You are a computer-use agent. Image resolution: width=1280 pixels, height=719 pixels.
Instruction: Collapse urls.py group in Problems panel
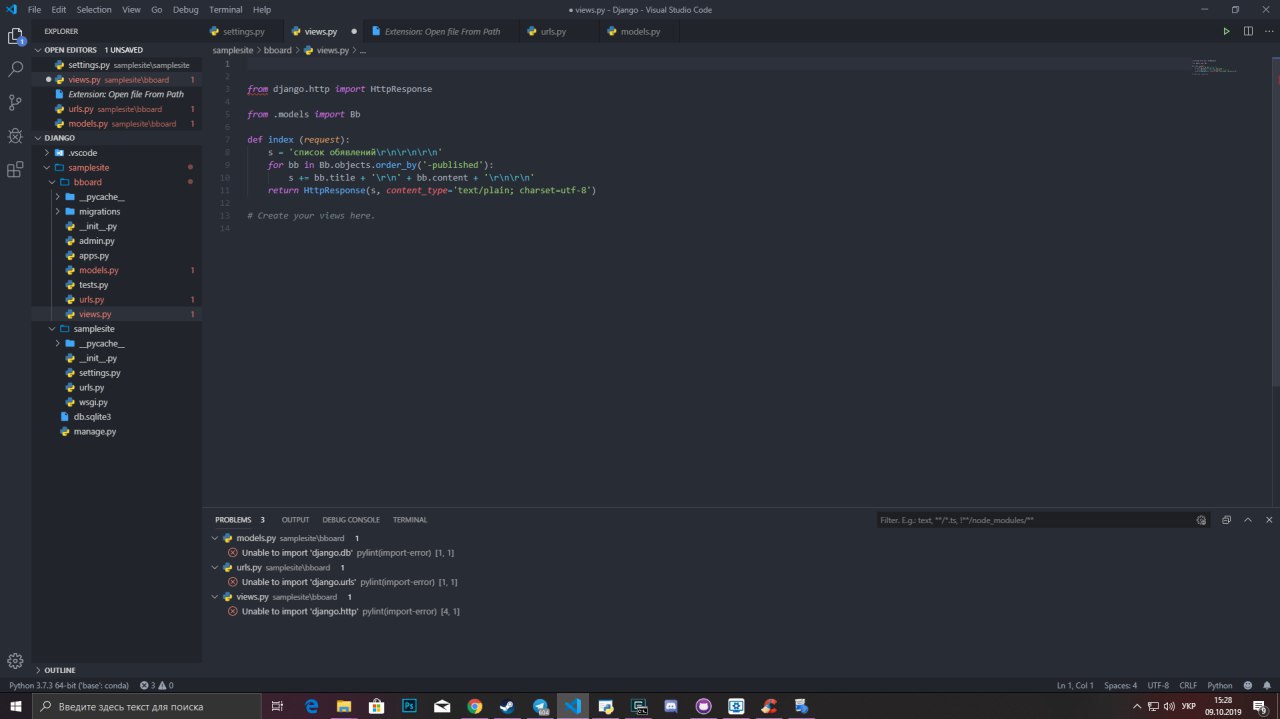214,567
